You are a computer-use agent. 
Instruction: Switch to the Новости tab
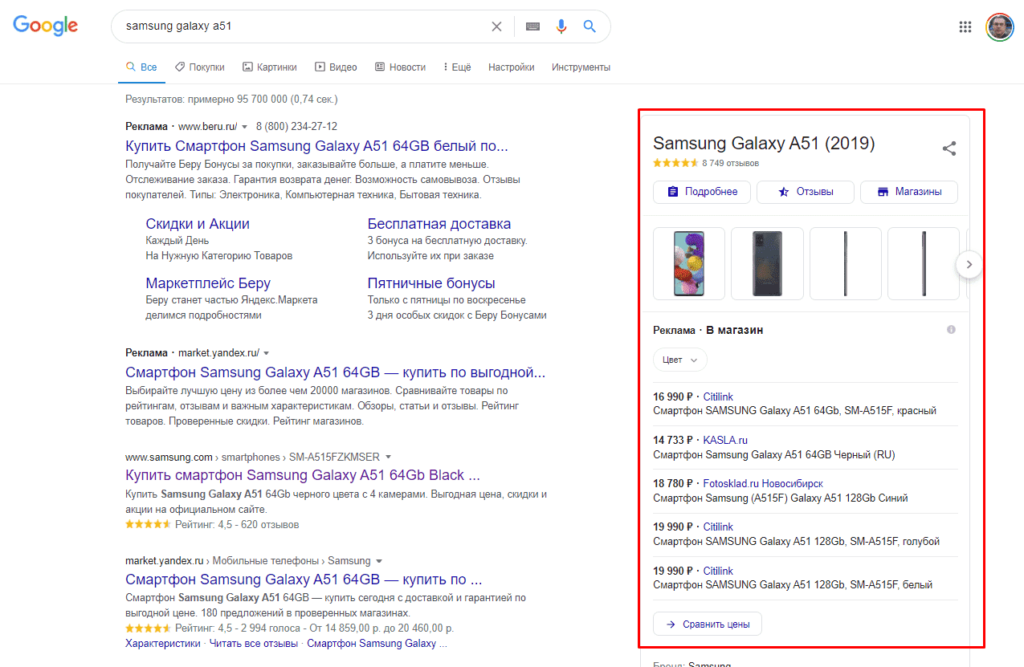click(400, 67)
